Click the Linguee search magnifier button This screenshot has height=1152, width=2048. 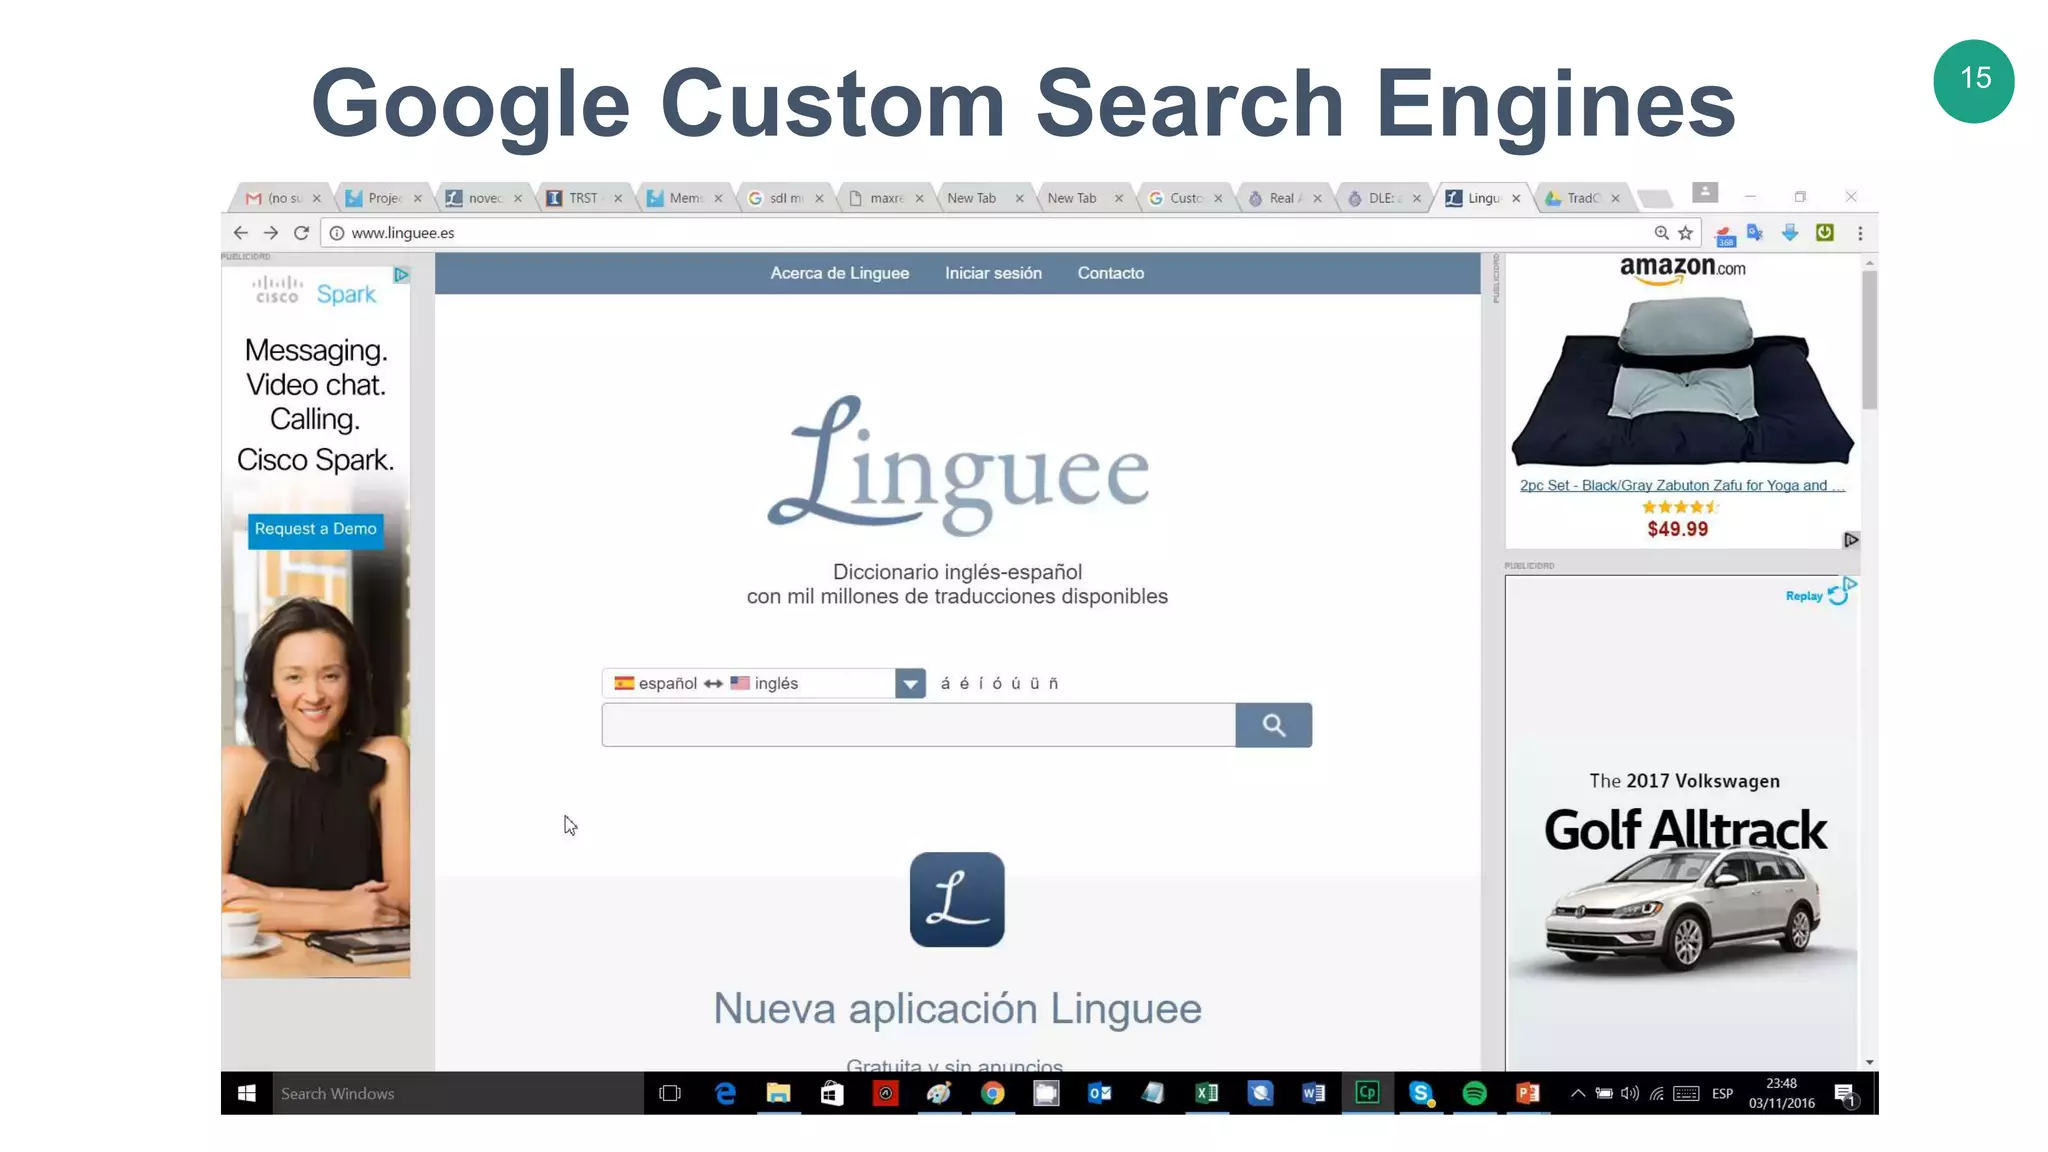click(x=1273, y=725)
